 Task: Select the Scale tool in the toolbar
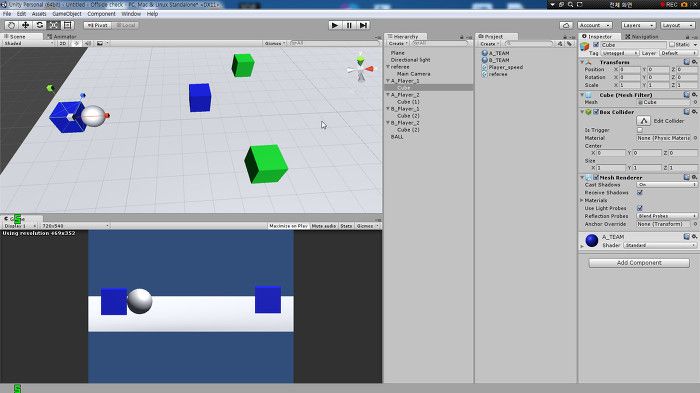click(x=54, y=25)
